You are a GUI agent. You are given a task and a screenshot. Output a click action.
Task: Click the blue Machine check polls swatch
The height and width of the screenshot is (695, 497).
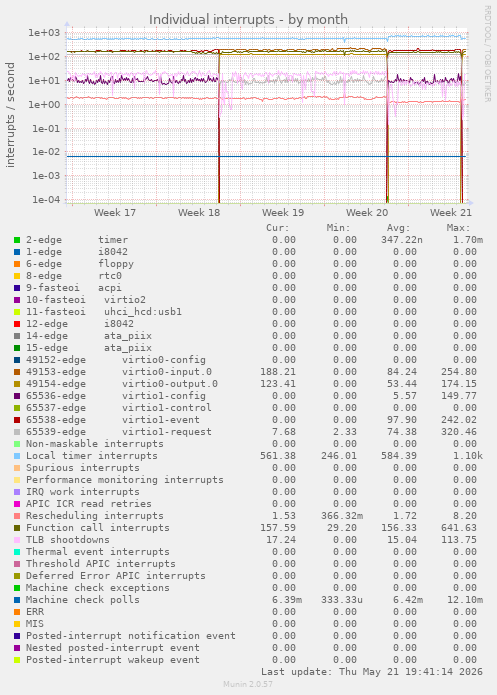[17, 600]
